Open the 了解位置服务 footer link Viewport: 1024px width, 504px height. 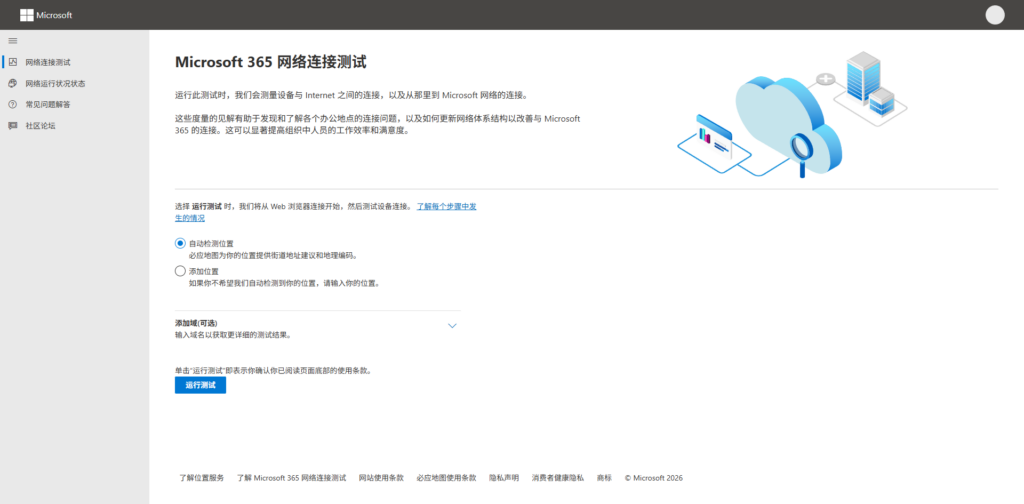202,478
